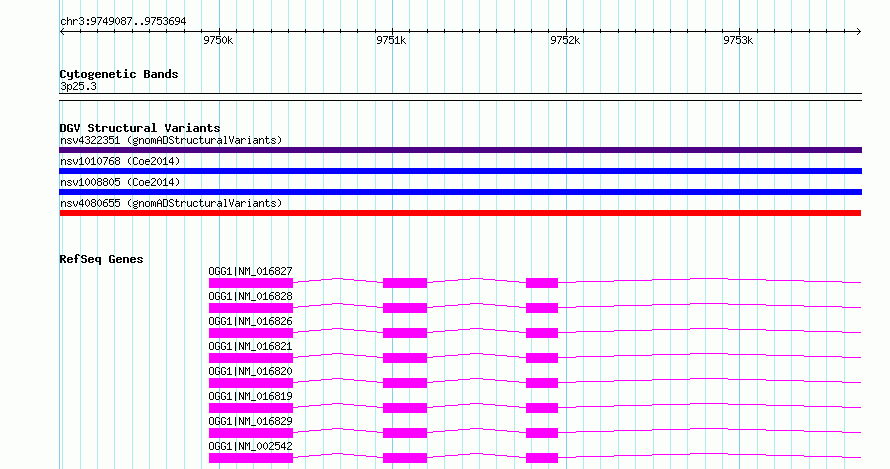The image size is (890, 469).
Task: Select NM_002542 exon block at 9751k
Action: click(405, 458)
